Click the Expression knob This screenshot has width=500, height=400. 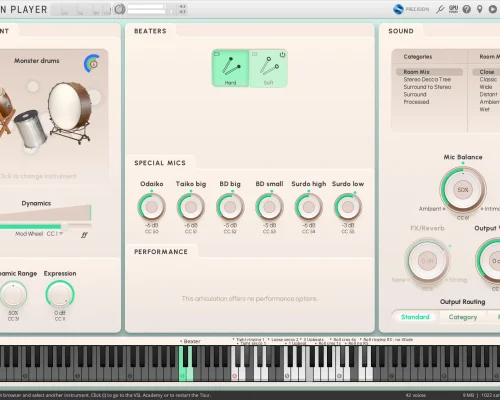point(60,294)
